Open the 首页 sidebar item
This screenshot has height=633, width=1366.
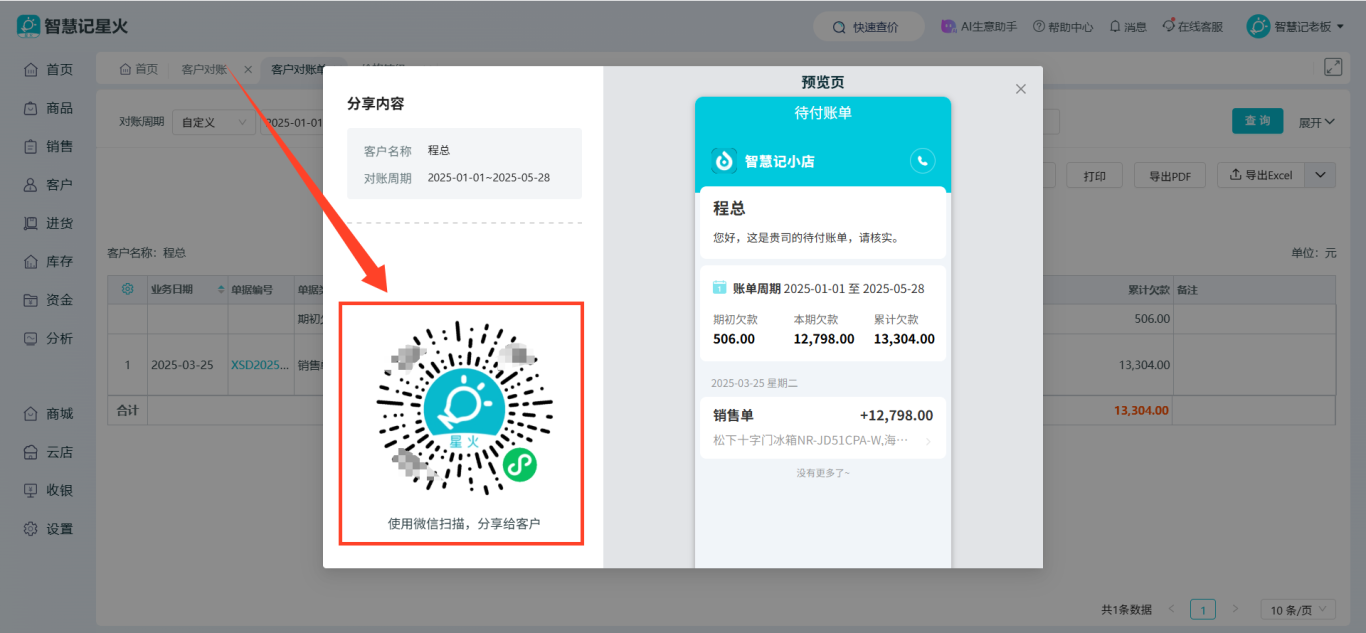point(48,70)
